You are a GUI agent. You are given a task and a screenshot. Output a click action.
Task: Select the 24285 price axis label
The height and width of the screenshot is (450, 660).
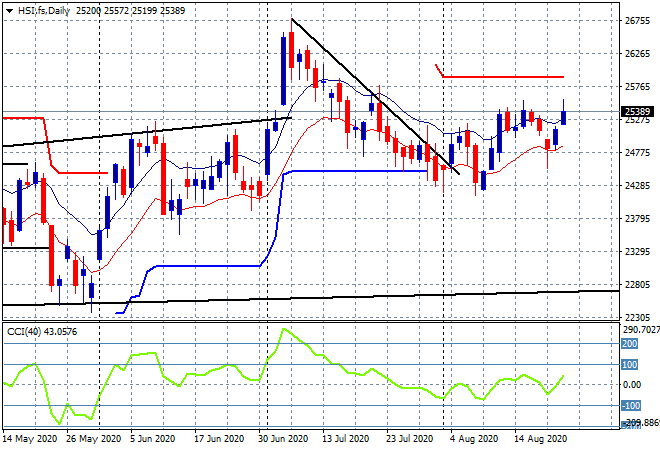[x=637, y=186]
